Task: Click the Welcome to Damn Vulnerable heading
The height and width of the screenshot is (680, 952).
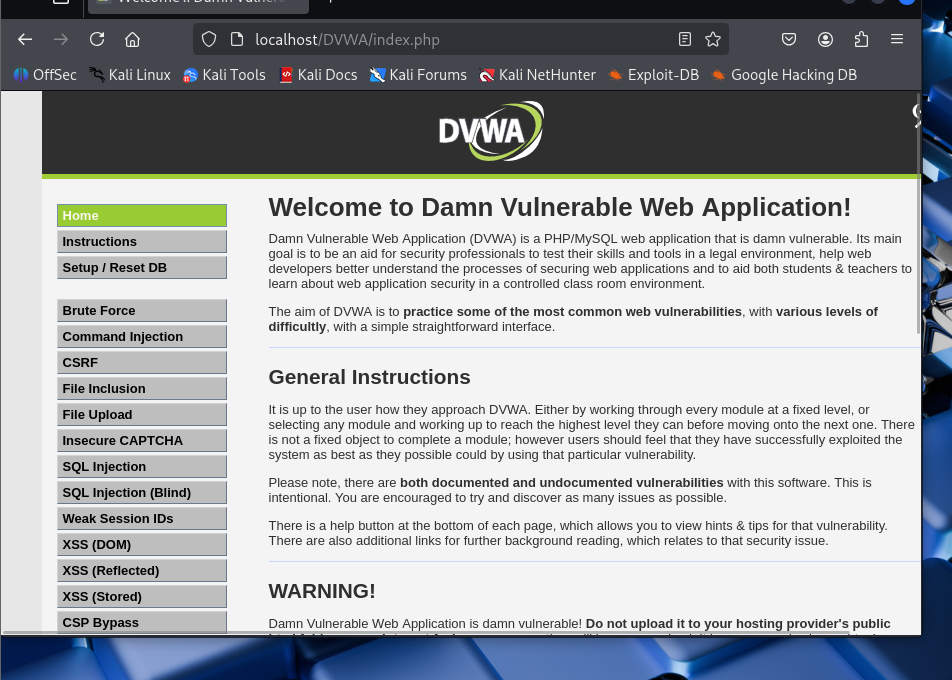Action: pyautogui.click(x=560, y=208)
